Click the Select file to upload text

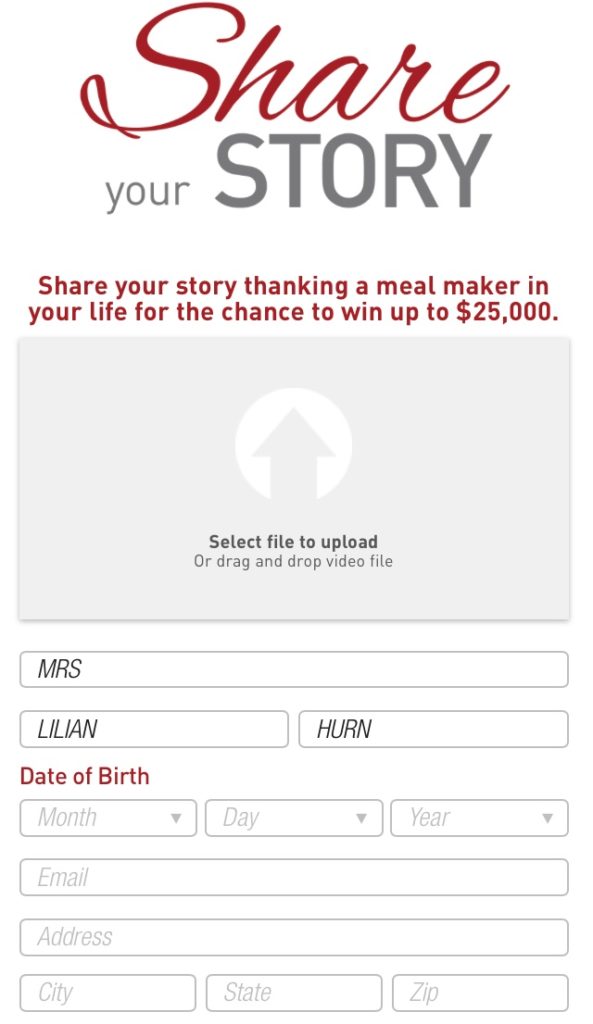293,541
